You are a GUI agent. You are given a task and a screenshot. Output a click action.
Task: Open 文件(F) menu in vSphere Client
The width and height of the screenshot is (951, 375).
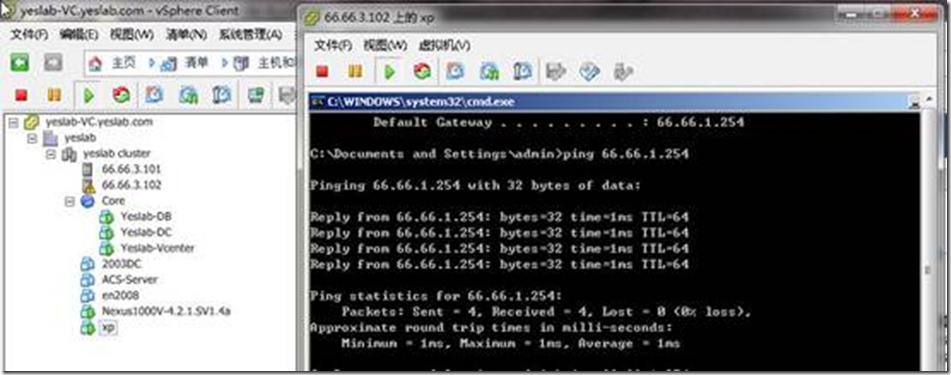tap(29, 35)
